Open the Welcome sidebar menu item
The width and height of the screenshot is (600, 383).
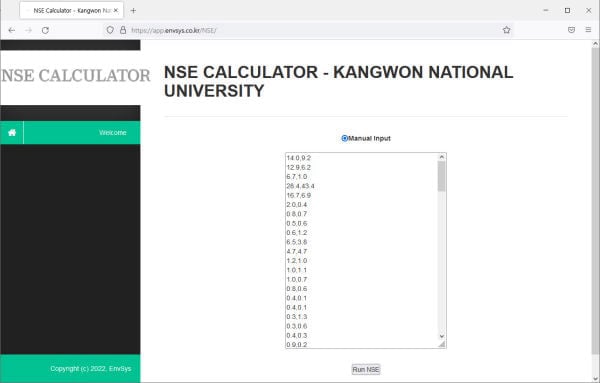pyautogui.click(x=112, y=133)
